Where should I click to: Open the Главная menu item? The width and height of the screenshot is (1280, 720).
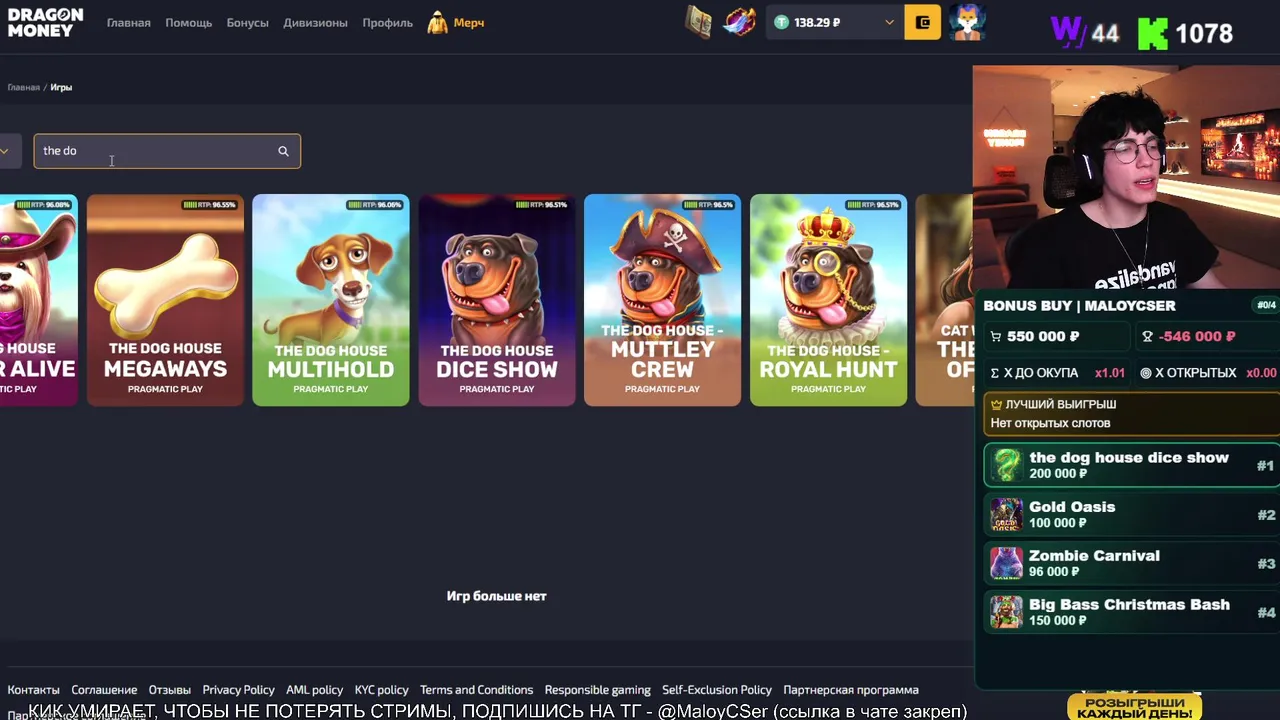129,22
